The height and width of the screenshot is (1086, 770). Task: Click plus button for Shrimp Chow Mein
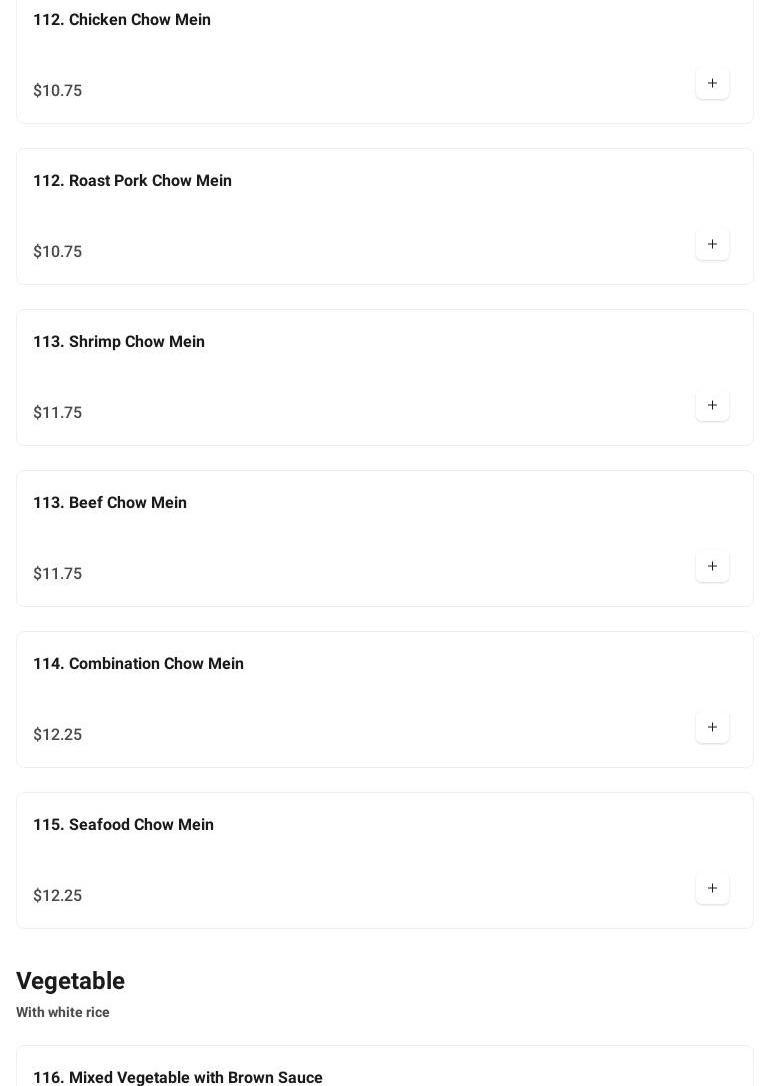click(x=712, y=405)
